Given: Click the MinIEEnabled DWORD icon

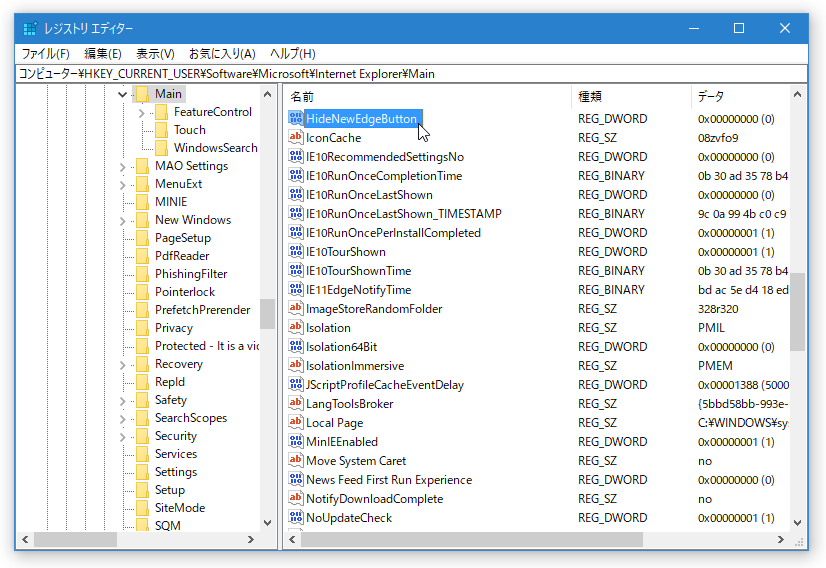Looking at the screenshot, I should click(x=296, y=440).
